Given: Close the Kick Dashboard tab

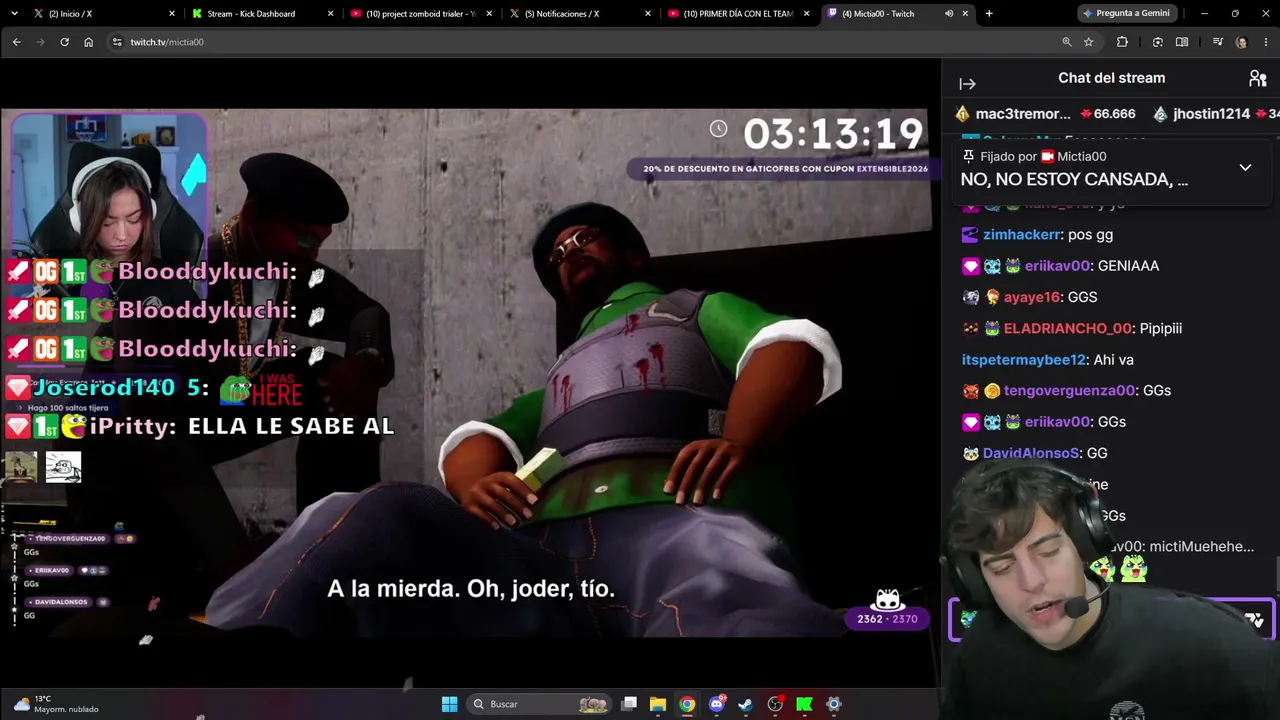Looking at the screenshot, I should click(331, 14).
